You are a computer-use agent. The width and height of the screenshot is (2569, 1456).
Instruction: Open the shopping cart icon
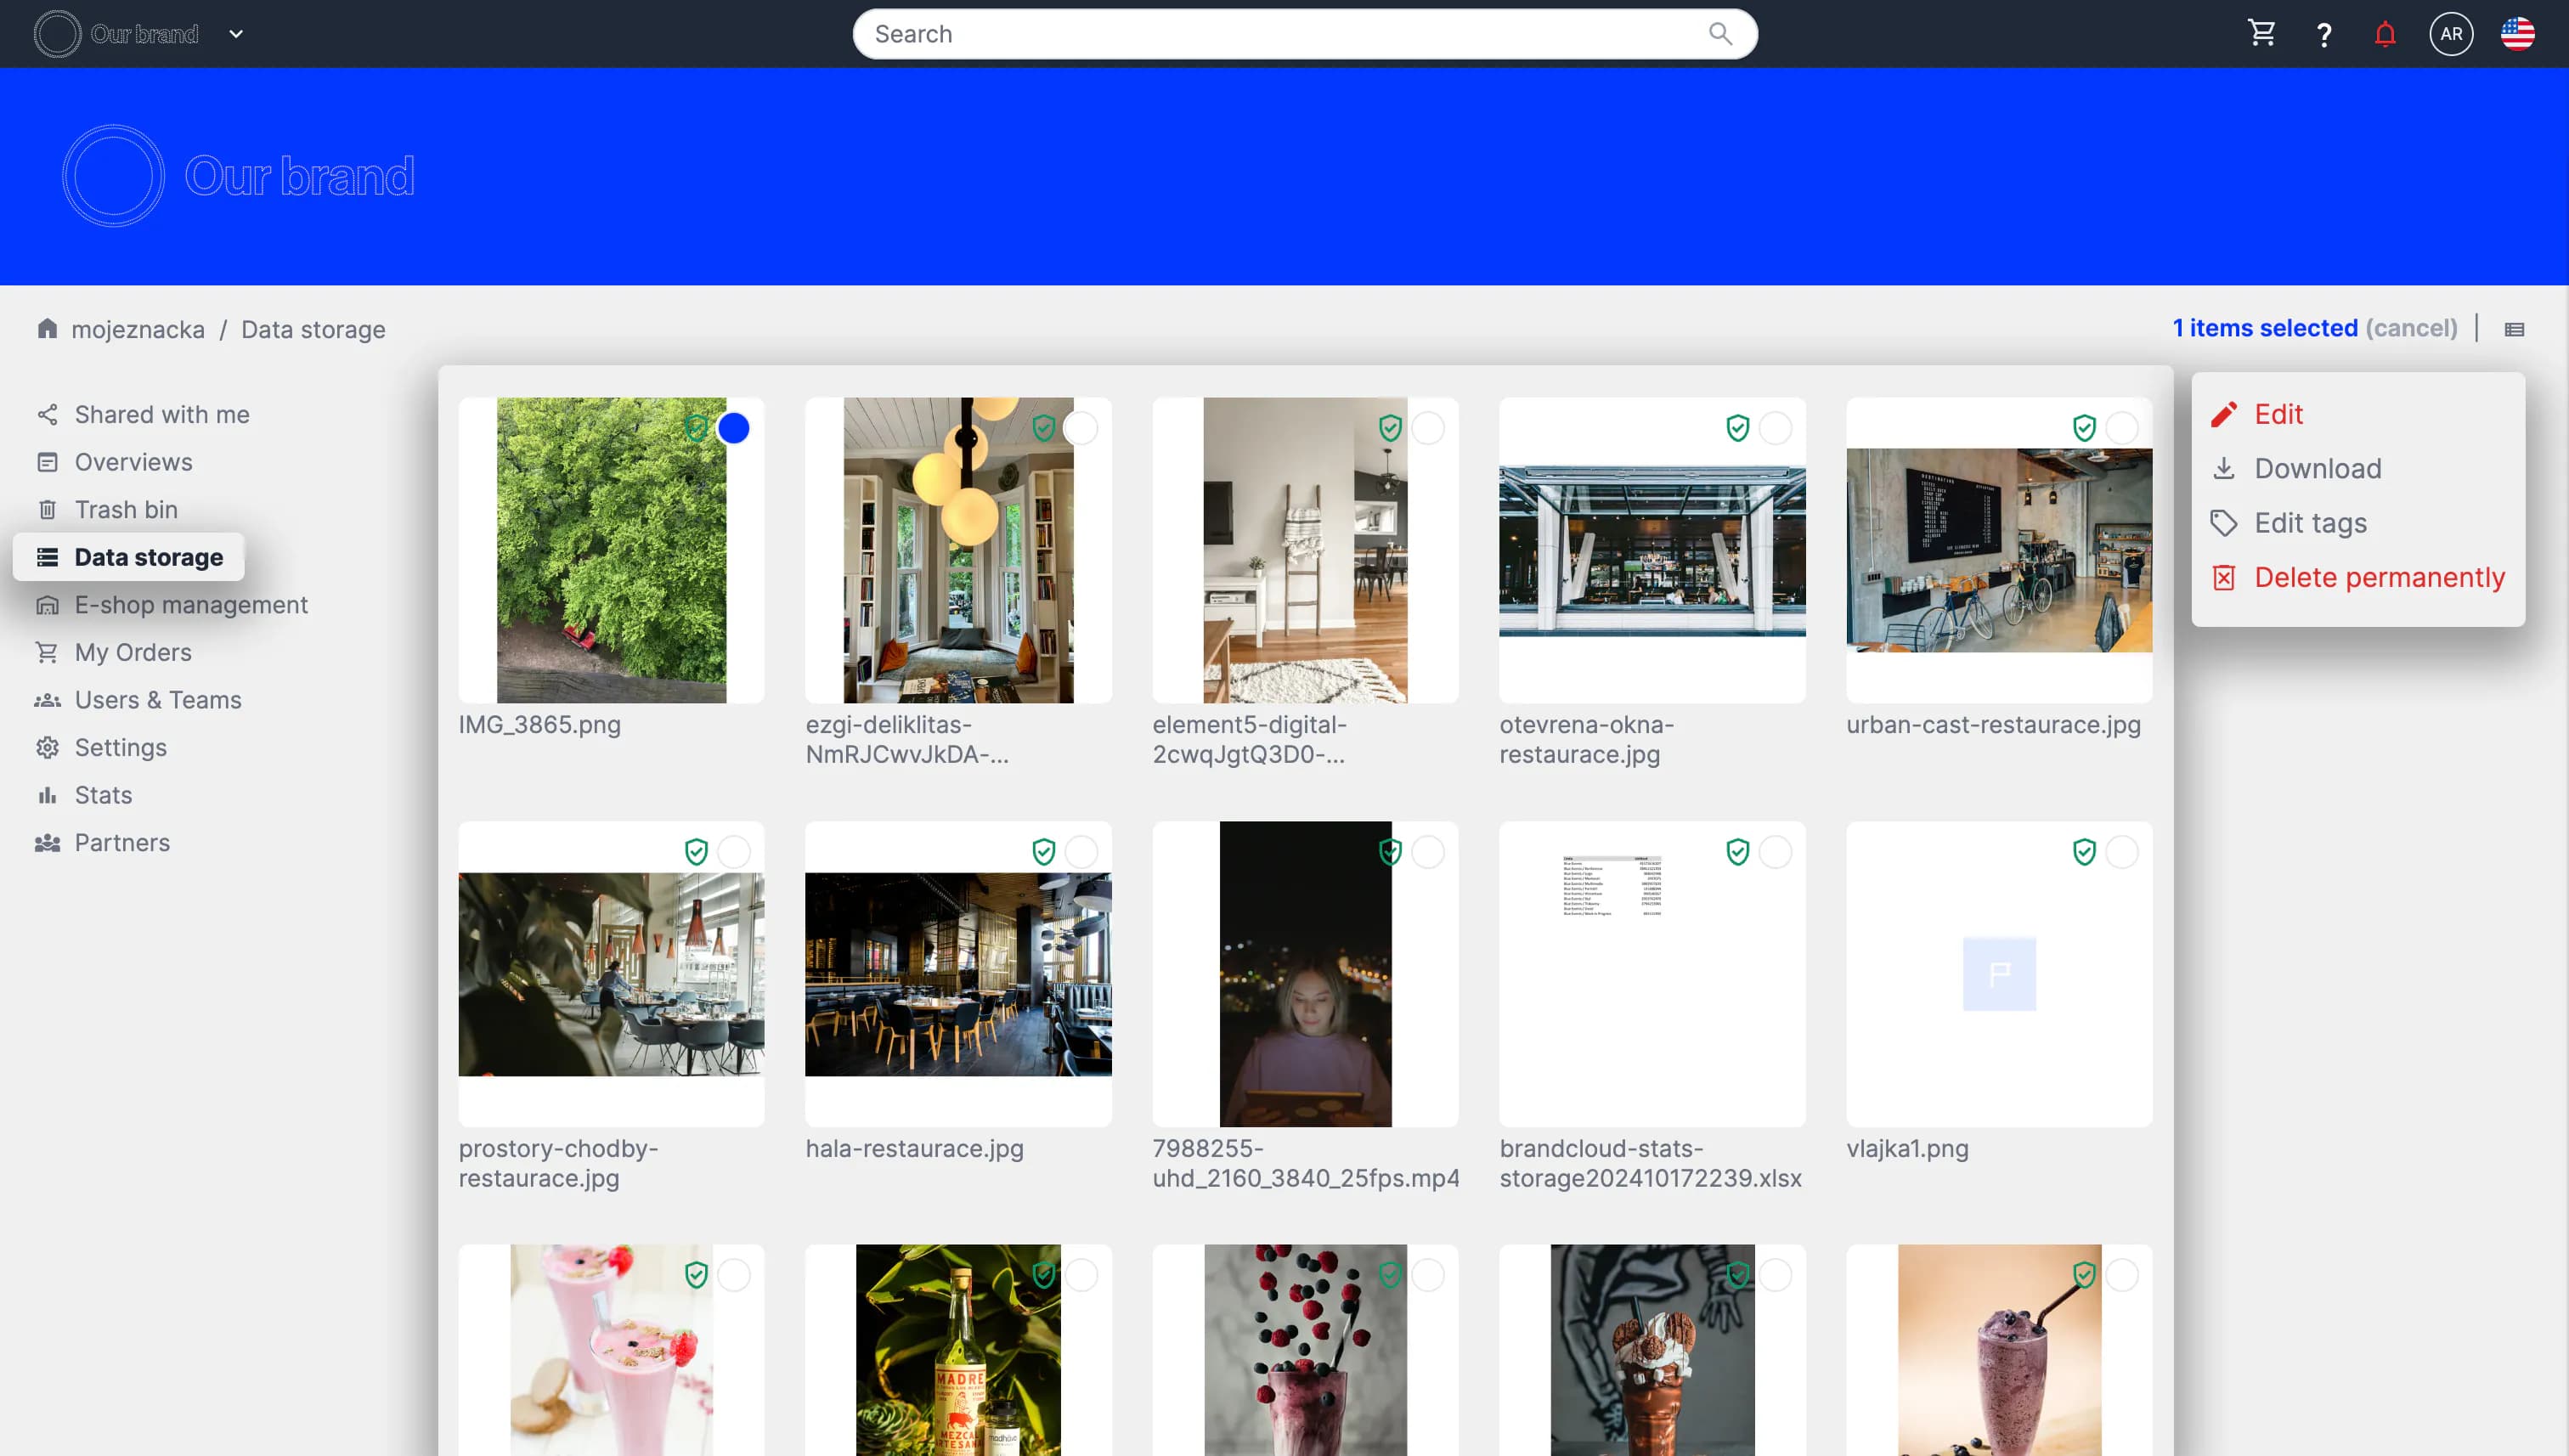point(2261,34)
